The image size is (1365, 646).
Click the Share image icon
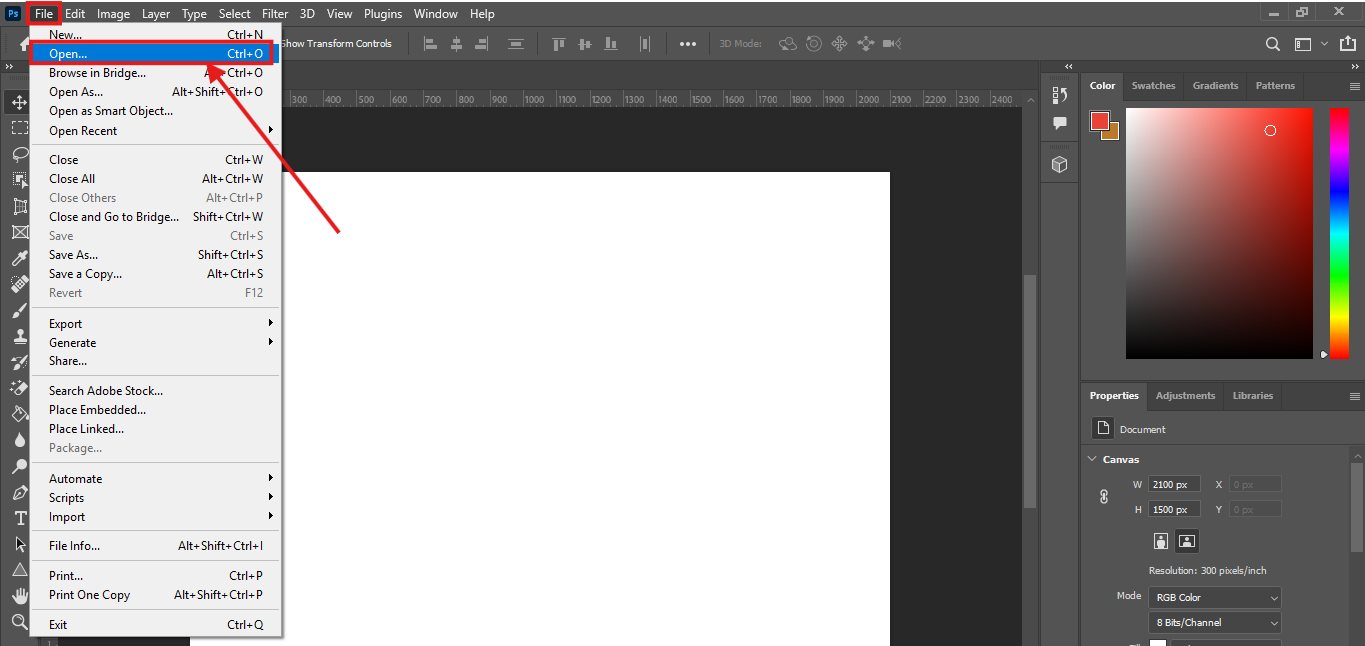1350,44
